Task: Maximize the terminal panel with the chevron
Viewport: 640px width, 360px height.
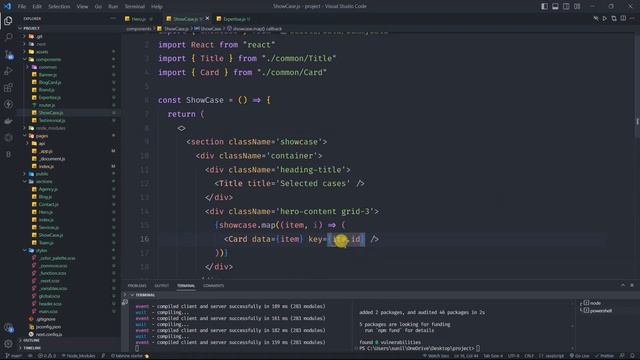Action: pos(623,285)
